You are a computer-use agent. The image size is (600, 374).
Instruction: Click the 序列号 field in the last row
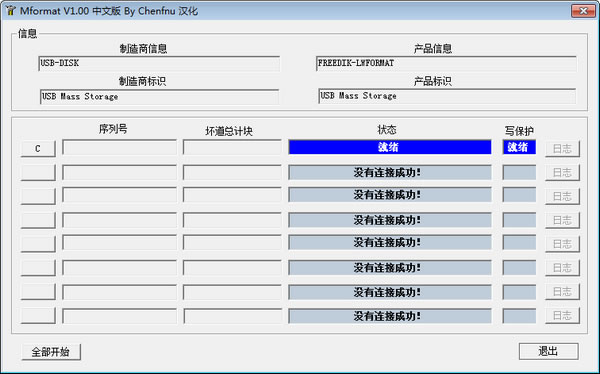click(119, 316)
